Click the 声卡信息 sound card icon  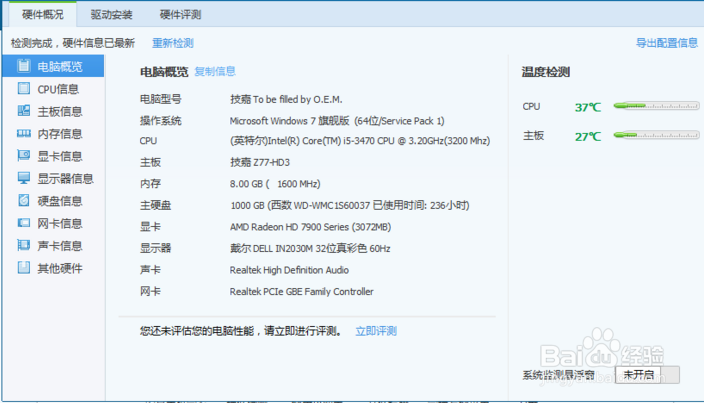[24, 245]
